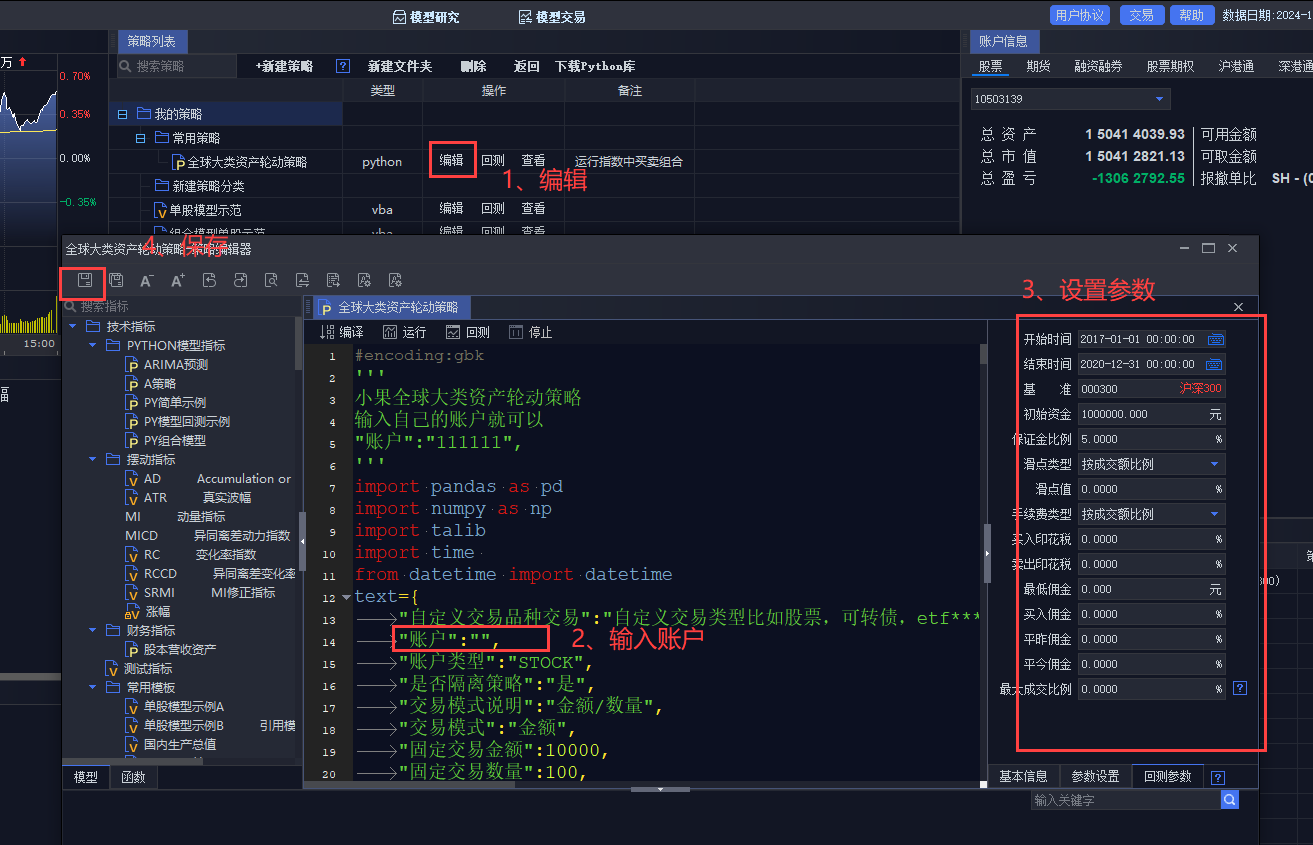
Task: Click +新建策略 to create a strategy
Action: (x=284, y=66)
